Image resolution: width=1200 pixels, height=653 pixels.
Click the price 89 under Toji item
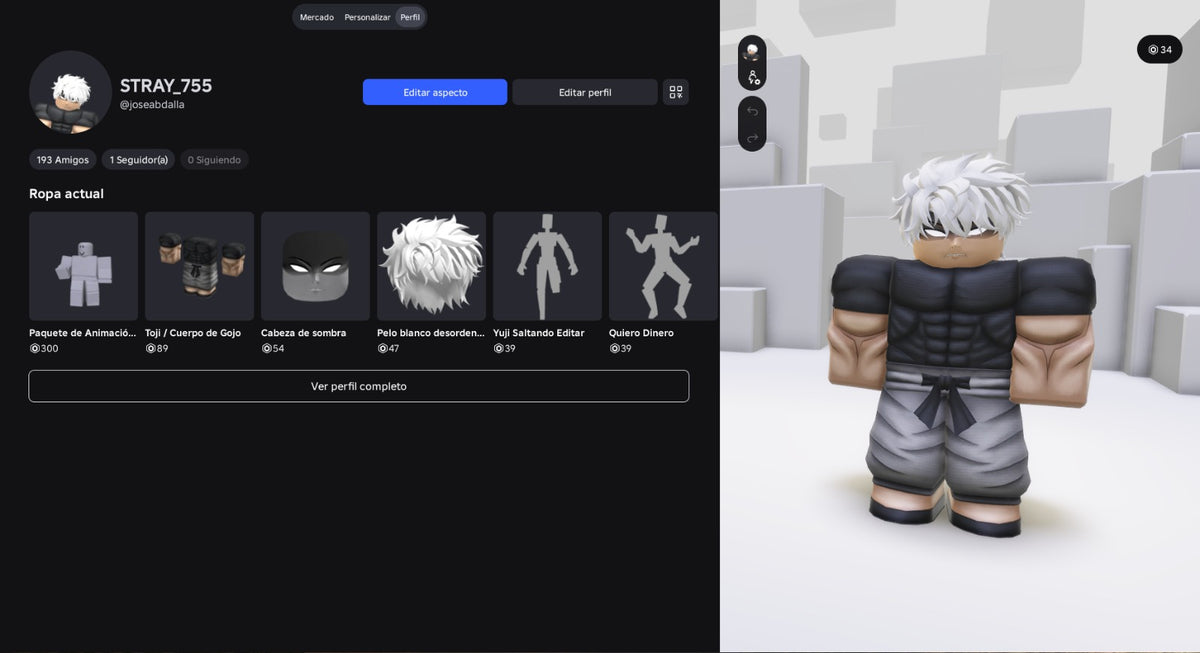coord(157,348)
